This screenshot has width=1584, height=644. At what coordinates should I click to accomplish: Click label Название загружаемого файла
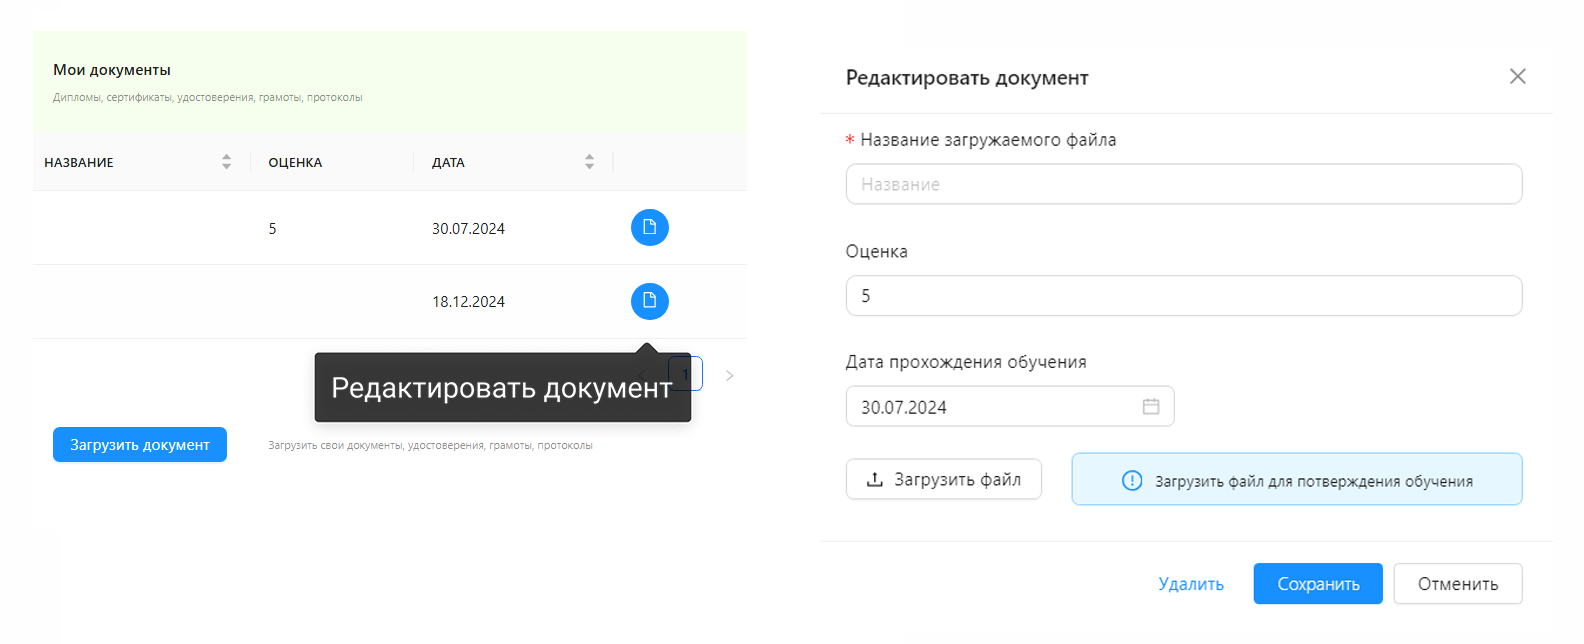click(988, 140)
